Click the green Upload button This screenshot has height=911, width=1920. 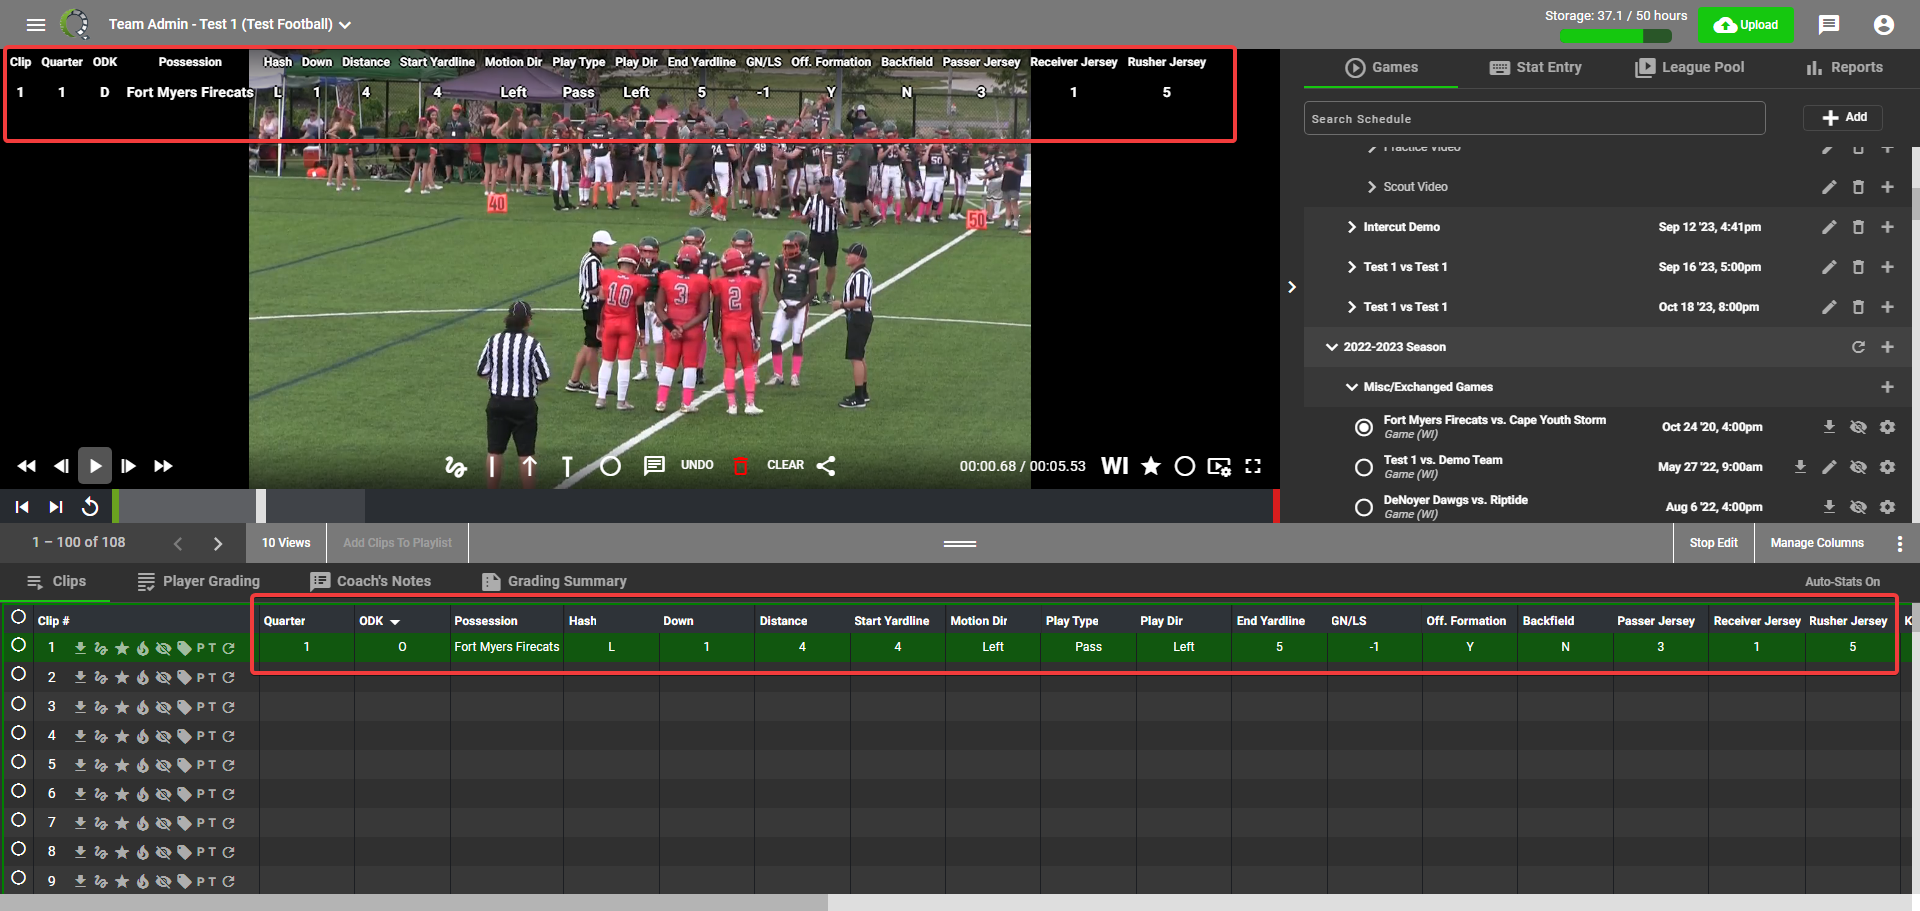(x=1746, y=25)
